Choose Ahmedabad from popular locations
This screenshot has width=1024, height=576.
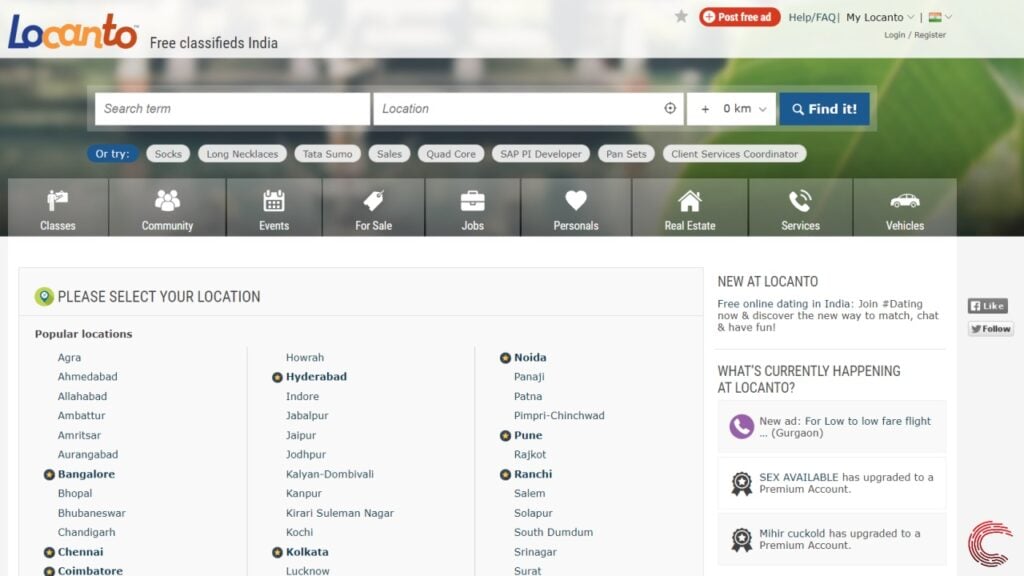point(88,377)
